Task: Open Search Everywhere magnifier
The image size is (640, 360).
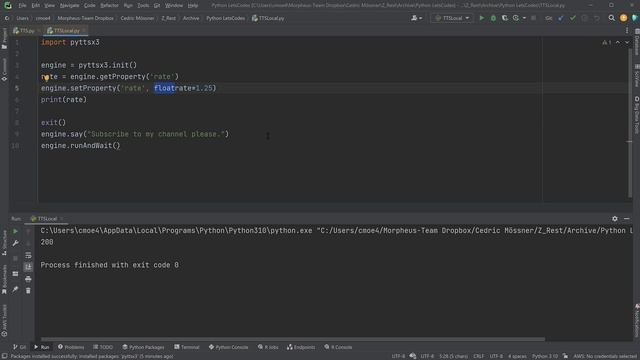Action: (x=611, y=18)
